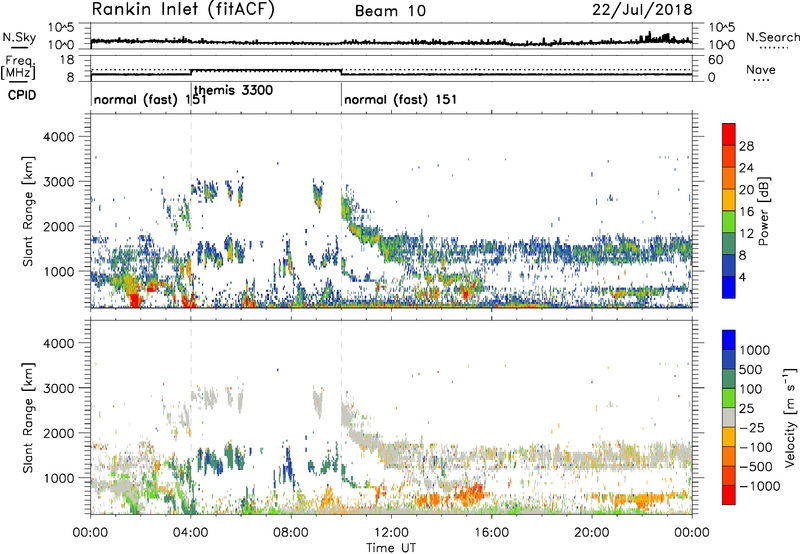Click the '1000' velocity colorbar tick value
This screenshot has height=554, width=800.
[x=755, y=350]
